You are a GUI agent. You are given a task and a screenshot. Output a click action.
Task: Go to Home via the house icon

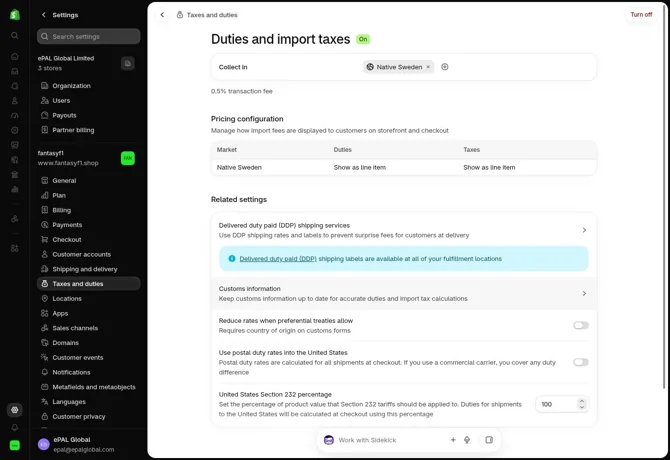click(x=15, y=56)
